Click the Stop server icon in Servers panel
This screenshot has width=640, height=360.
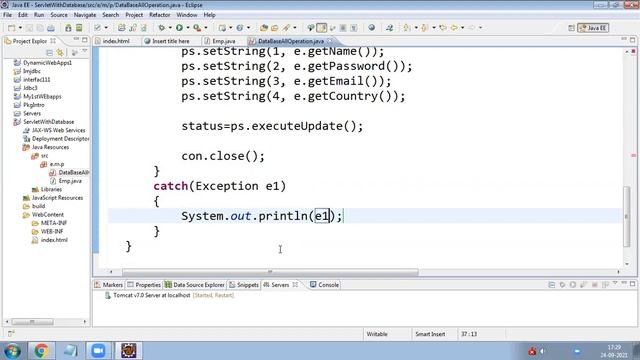[595, 284]
